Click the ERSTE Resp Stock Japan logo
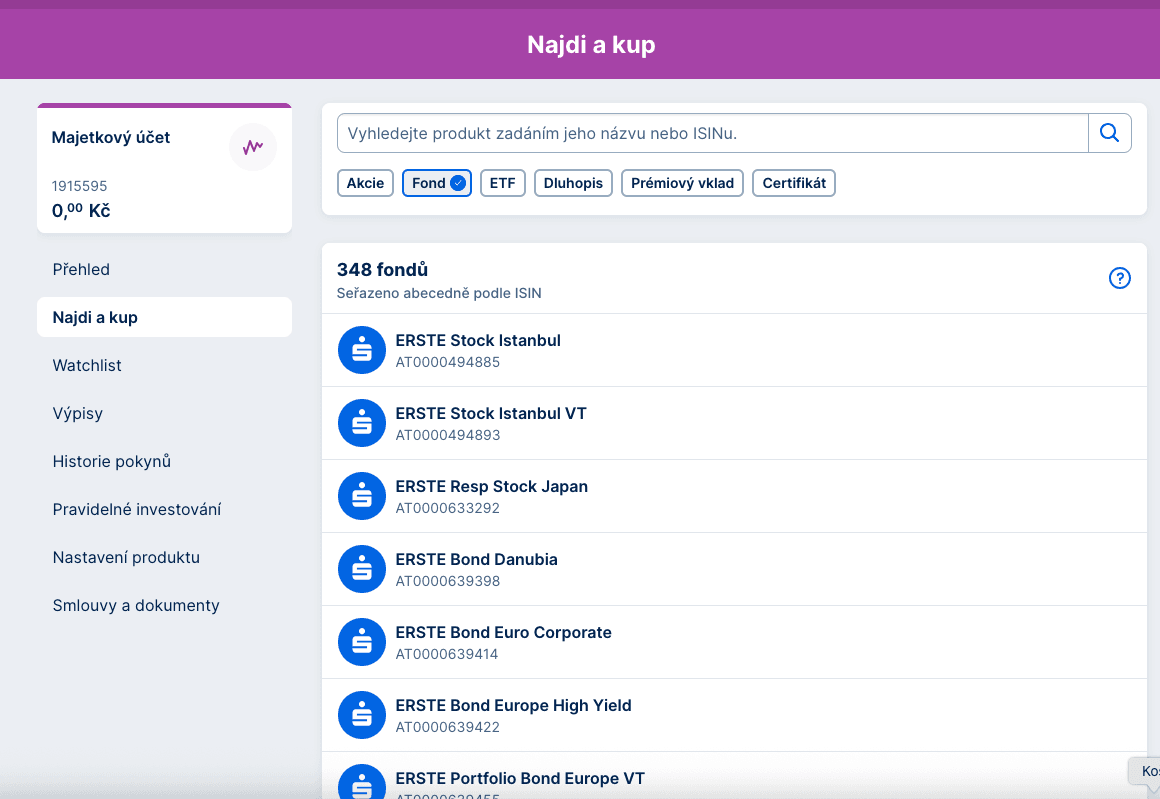This screenshot has height=799, width=1160. (x=362, y=496)
